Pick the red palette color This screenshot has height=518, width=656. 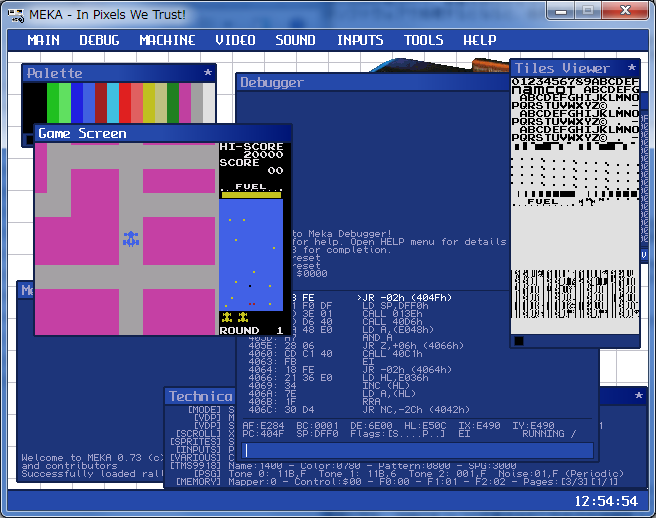tap(125, 103)
